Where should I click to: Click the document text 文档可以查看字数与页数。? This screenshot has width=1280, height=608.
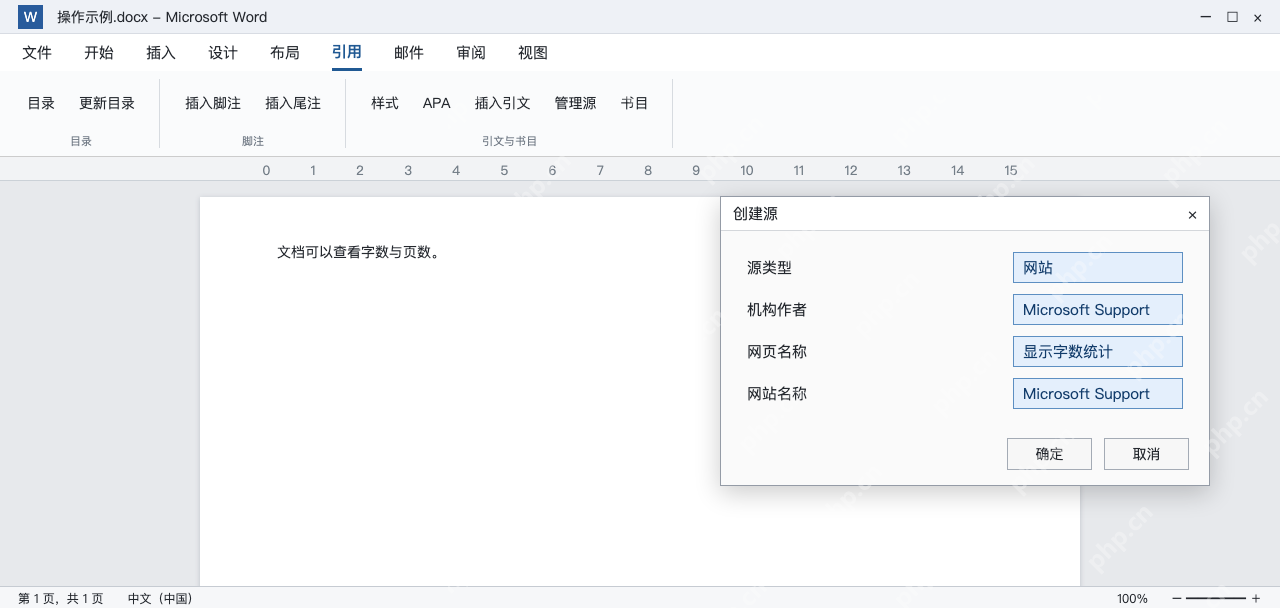point(359,252)
